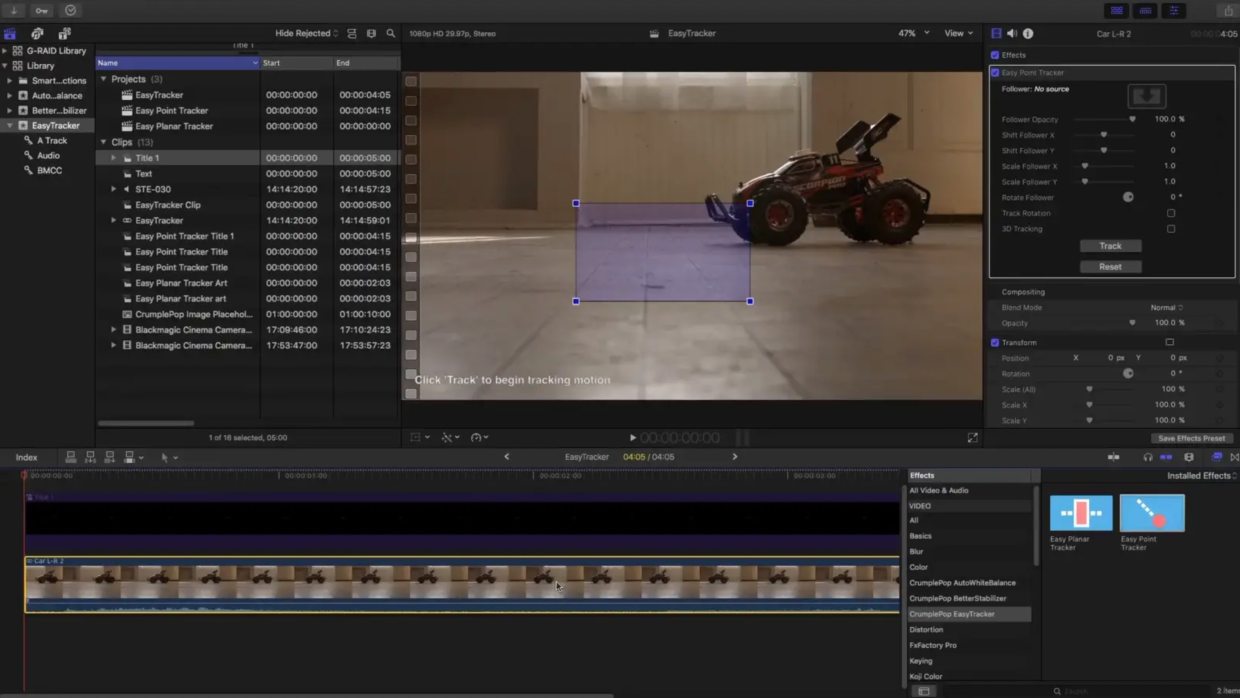
Task: Click the follower source drop well
Action: click(1146, 96)
